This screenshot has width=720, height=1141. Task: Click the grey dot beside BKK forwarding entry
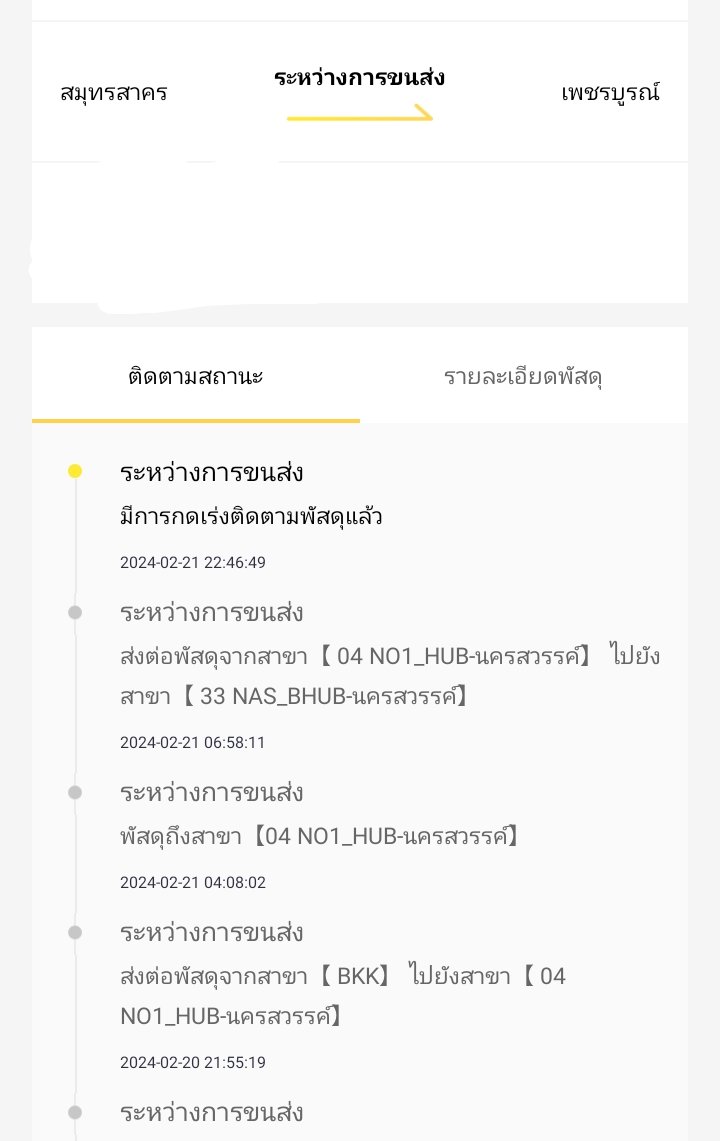tap(75, 932)
